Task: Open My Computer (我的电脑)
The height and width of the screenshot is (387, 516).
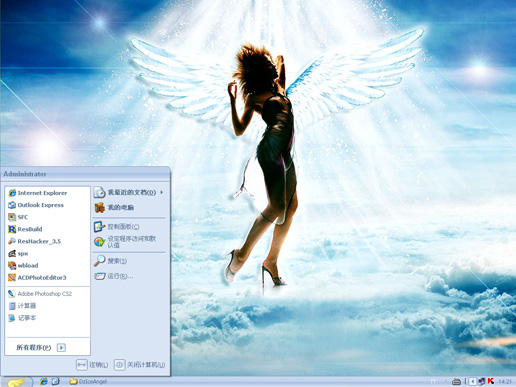Action: coord(129,208)
